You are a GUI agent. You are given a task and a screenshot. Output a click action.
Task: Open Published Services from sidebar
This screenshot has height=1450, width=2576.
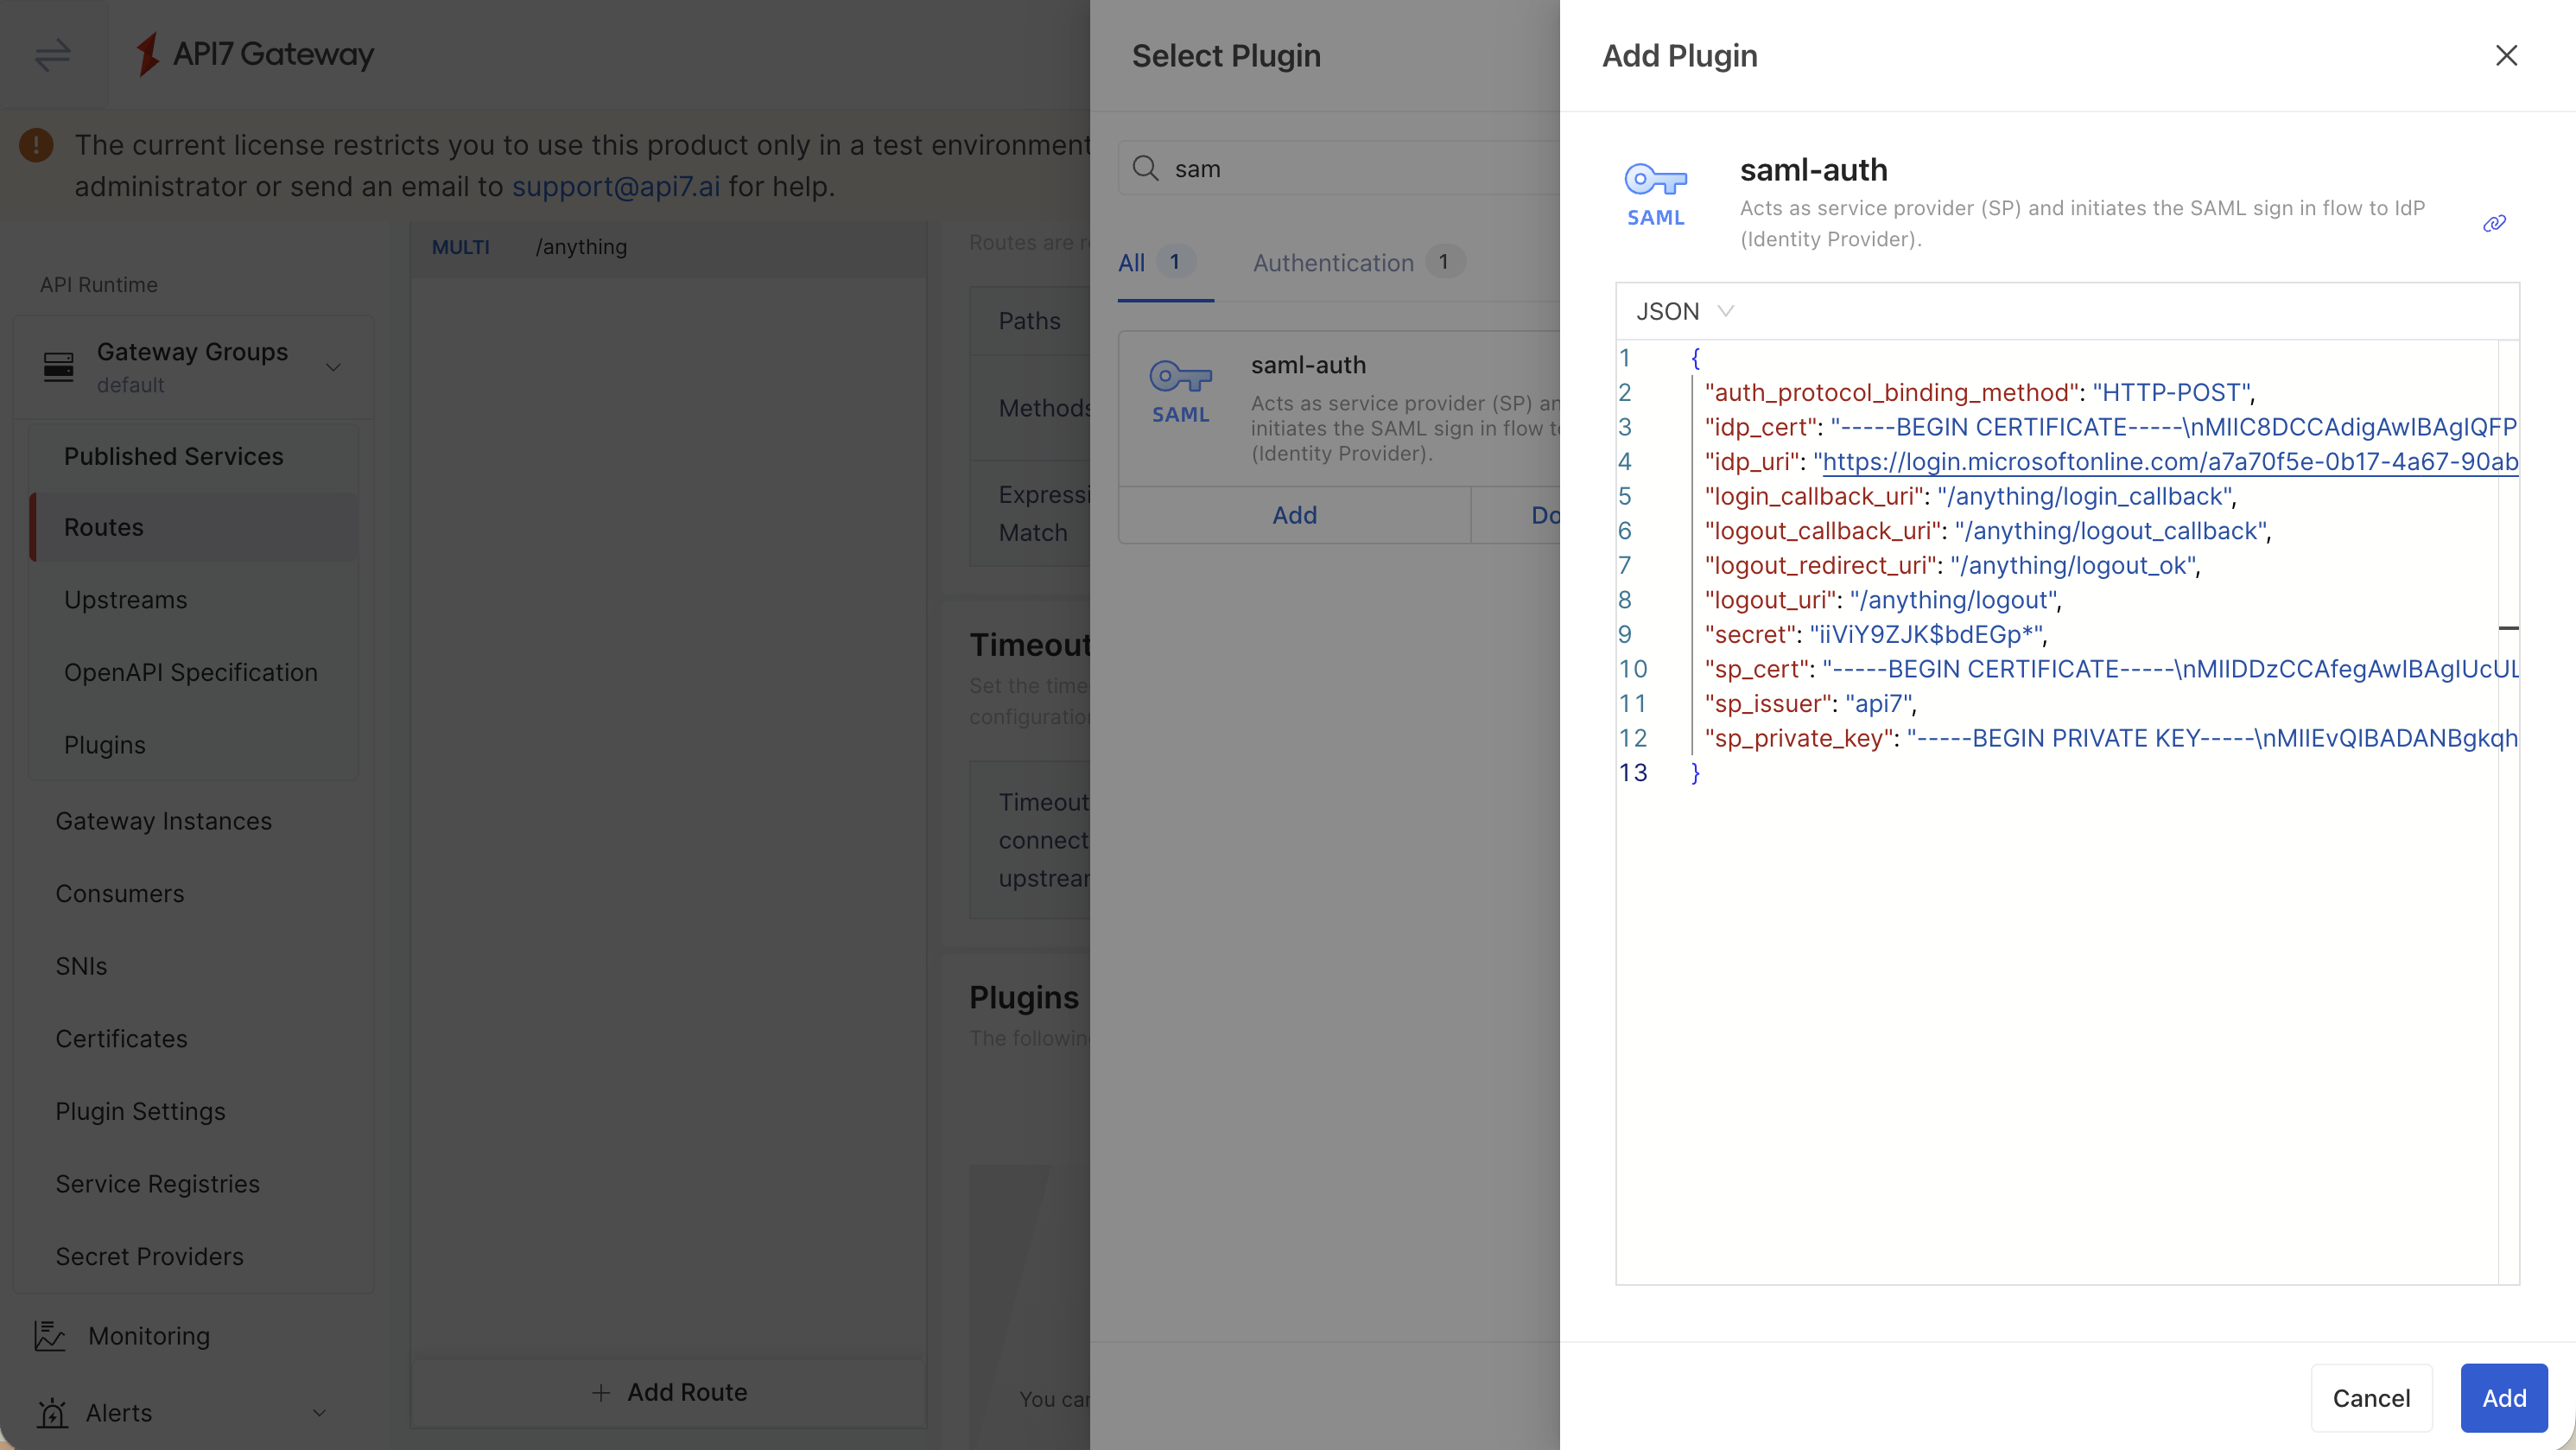tap(173, 456)
